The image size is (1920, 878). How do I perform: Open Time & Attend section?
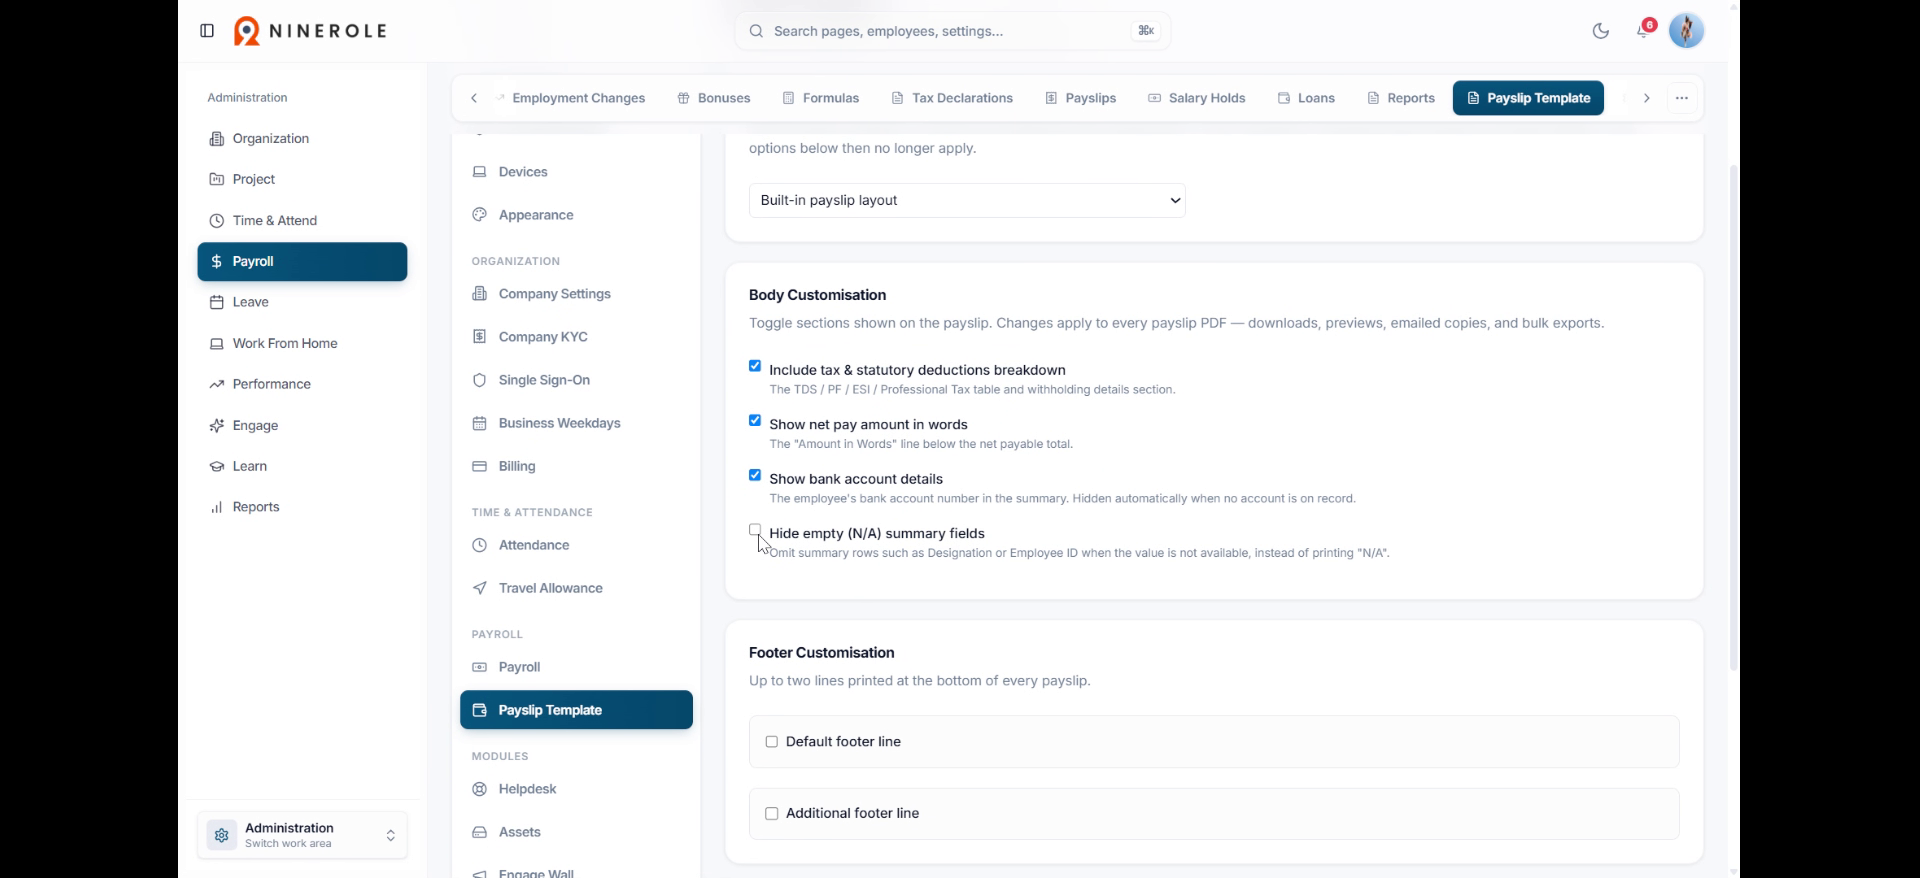pyautogui.click(x=302, y=220)
